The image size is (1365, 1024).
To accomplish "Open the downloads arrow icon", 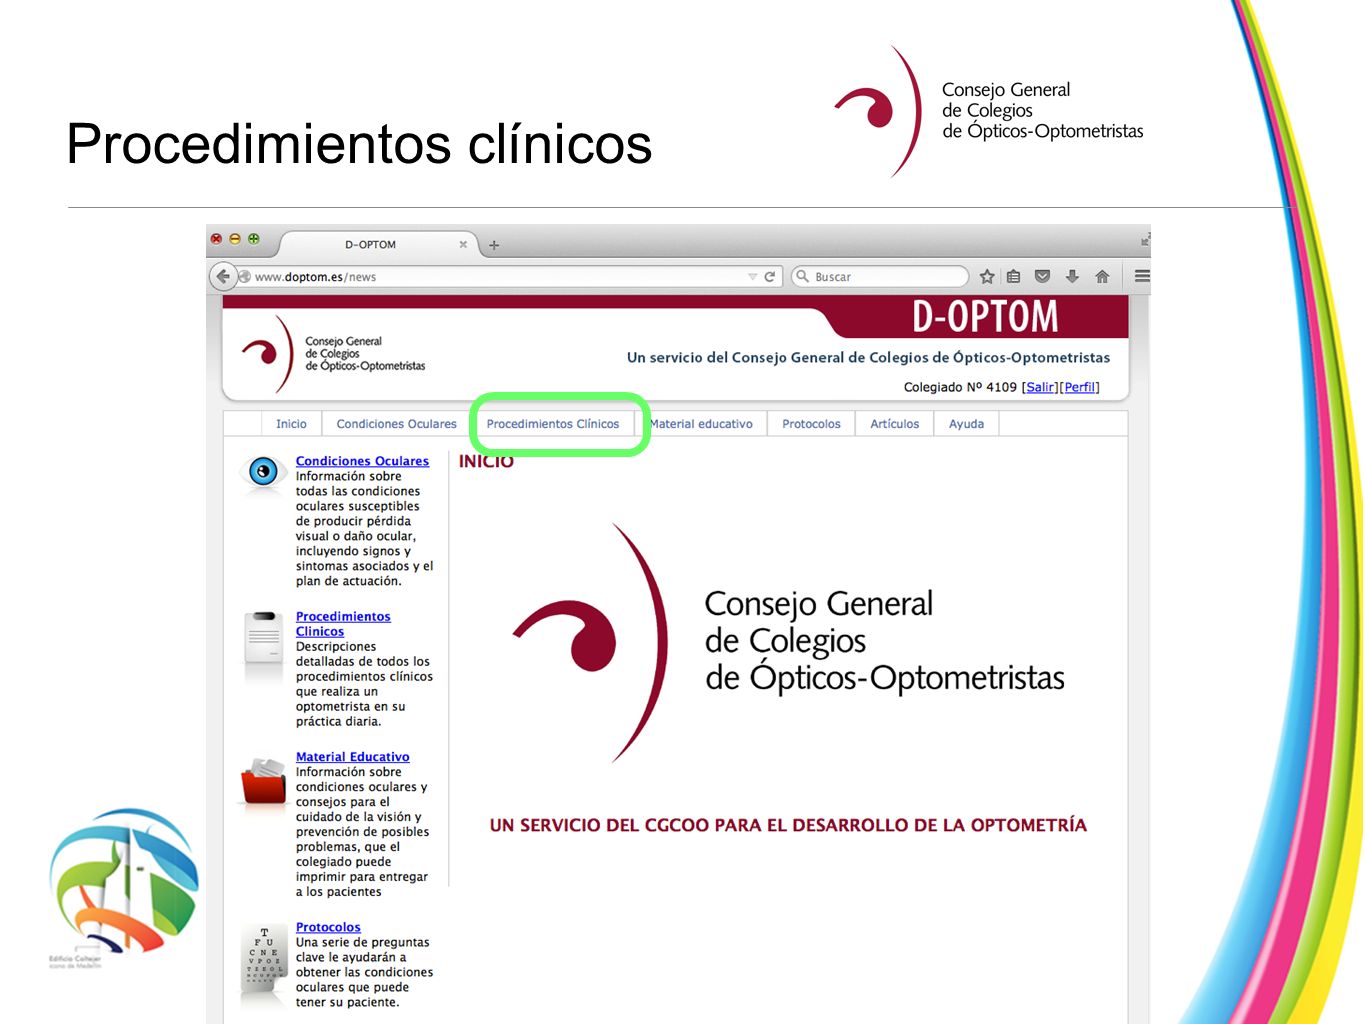I will pyautogui.click(x=1072, y=277).
